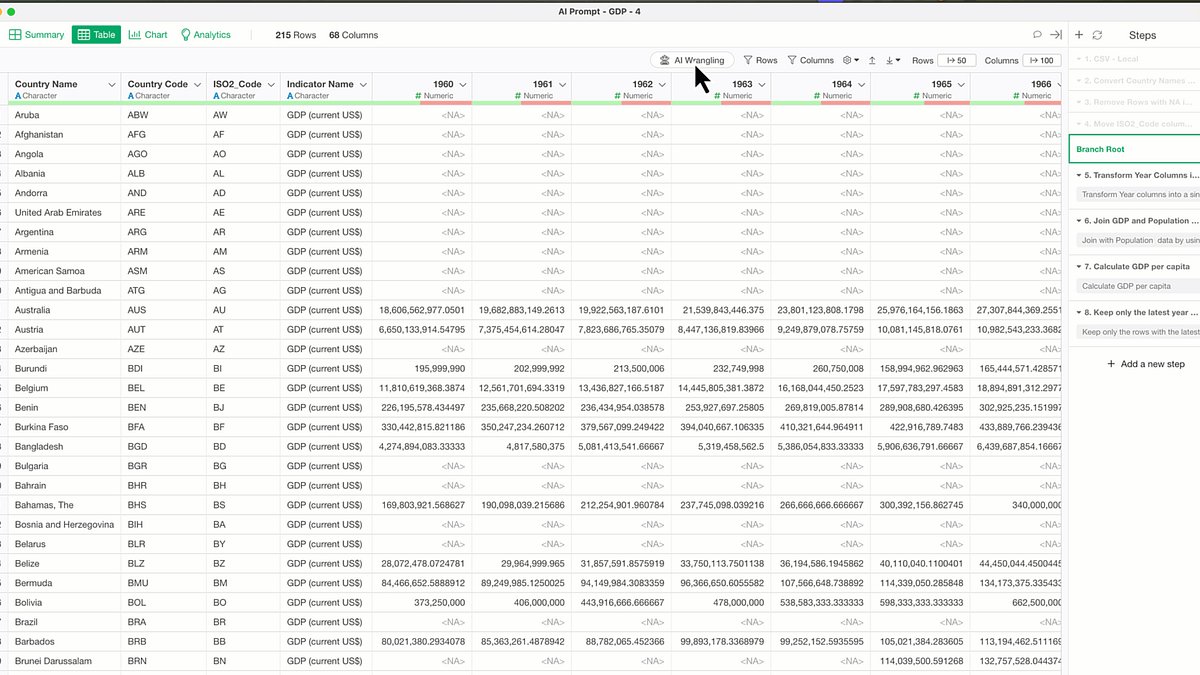Click the Numeric hash icon under 1960

point(418,96)
